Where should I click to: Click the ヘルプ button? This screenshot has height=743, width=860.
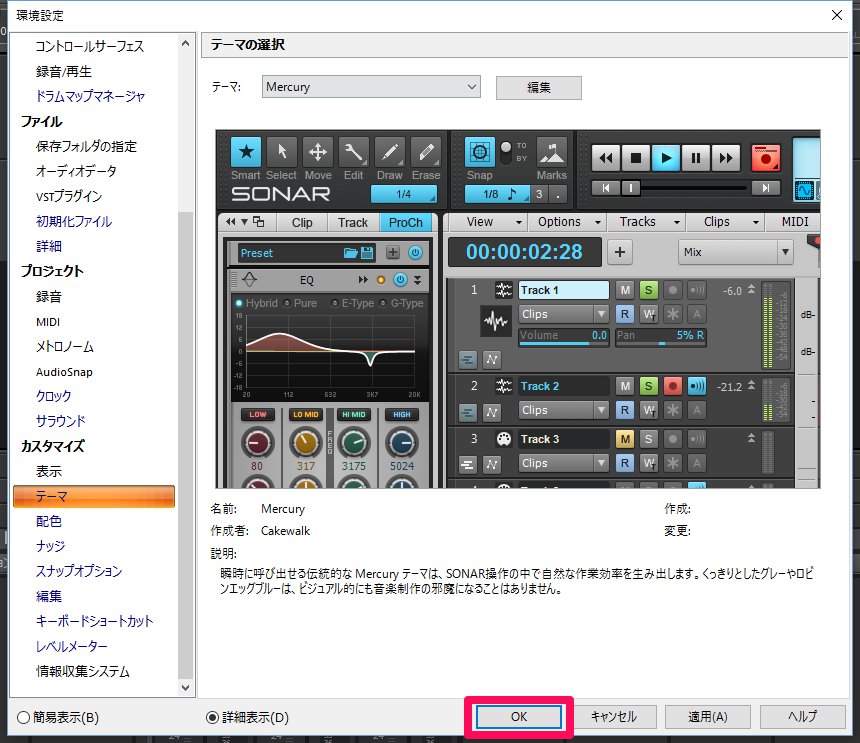[x=802, y=717]
